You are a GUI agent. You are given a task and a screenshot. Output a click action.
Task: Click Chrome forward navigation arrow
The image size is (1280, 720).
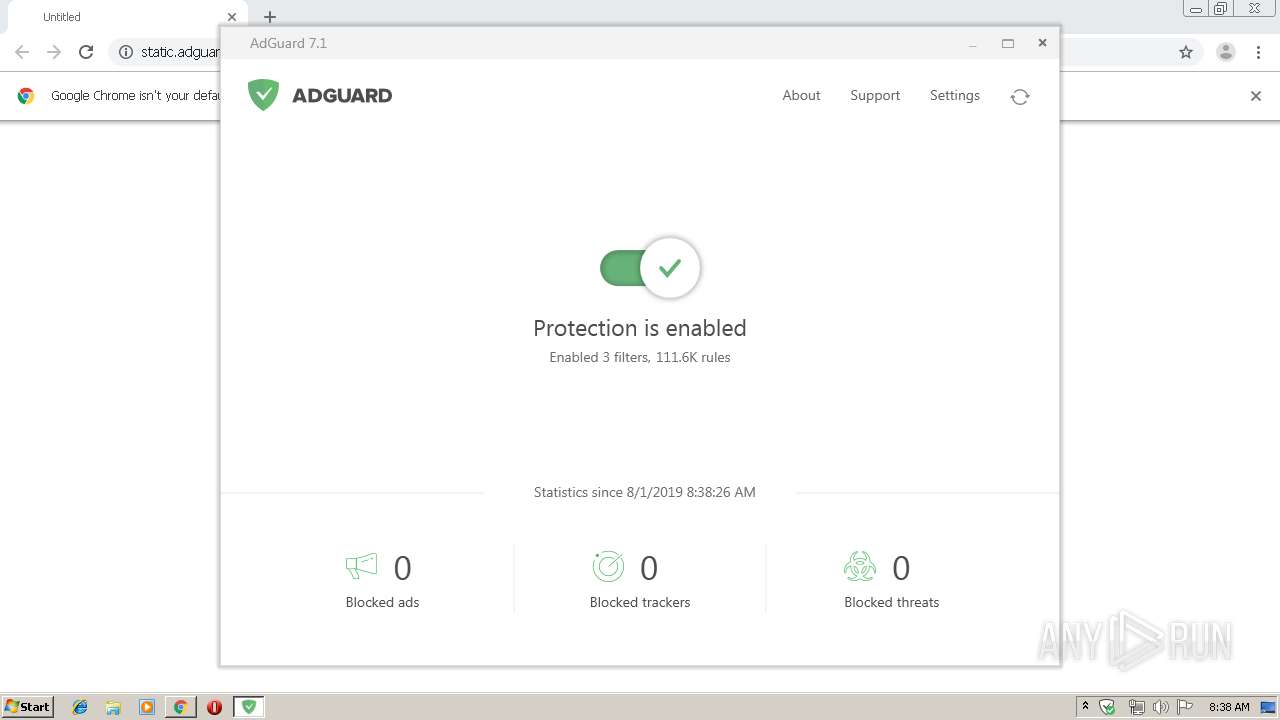coord(54,52)
